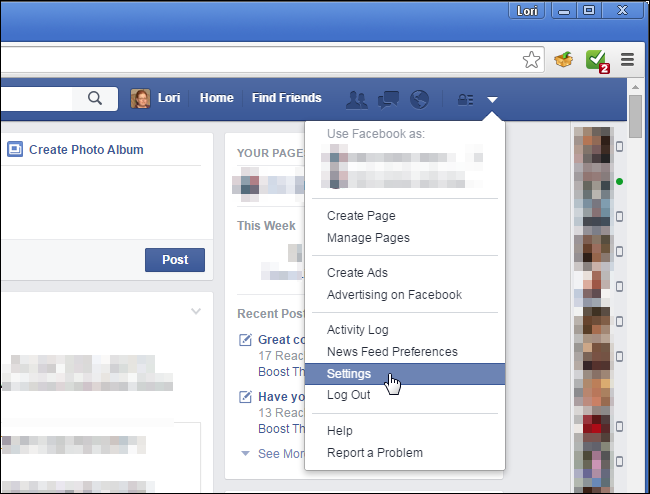Click the Lori user button in title bar

(x=526, y=10)
